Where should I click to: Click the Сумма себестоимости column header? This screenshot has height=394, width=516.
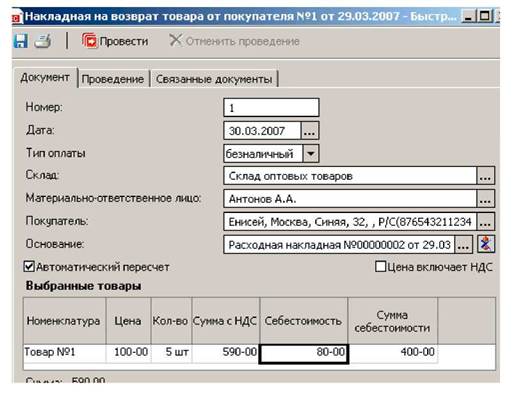[x=393, y=321]
